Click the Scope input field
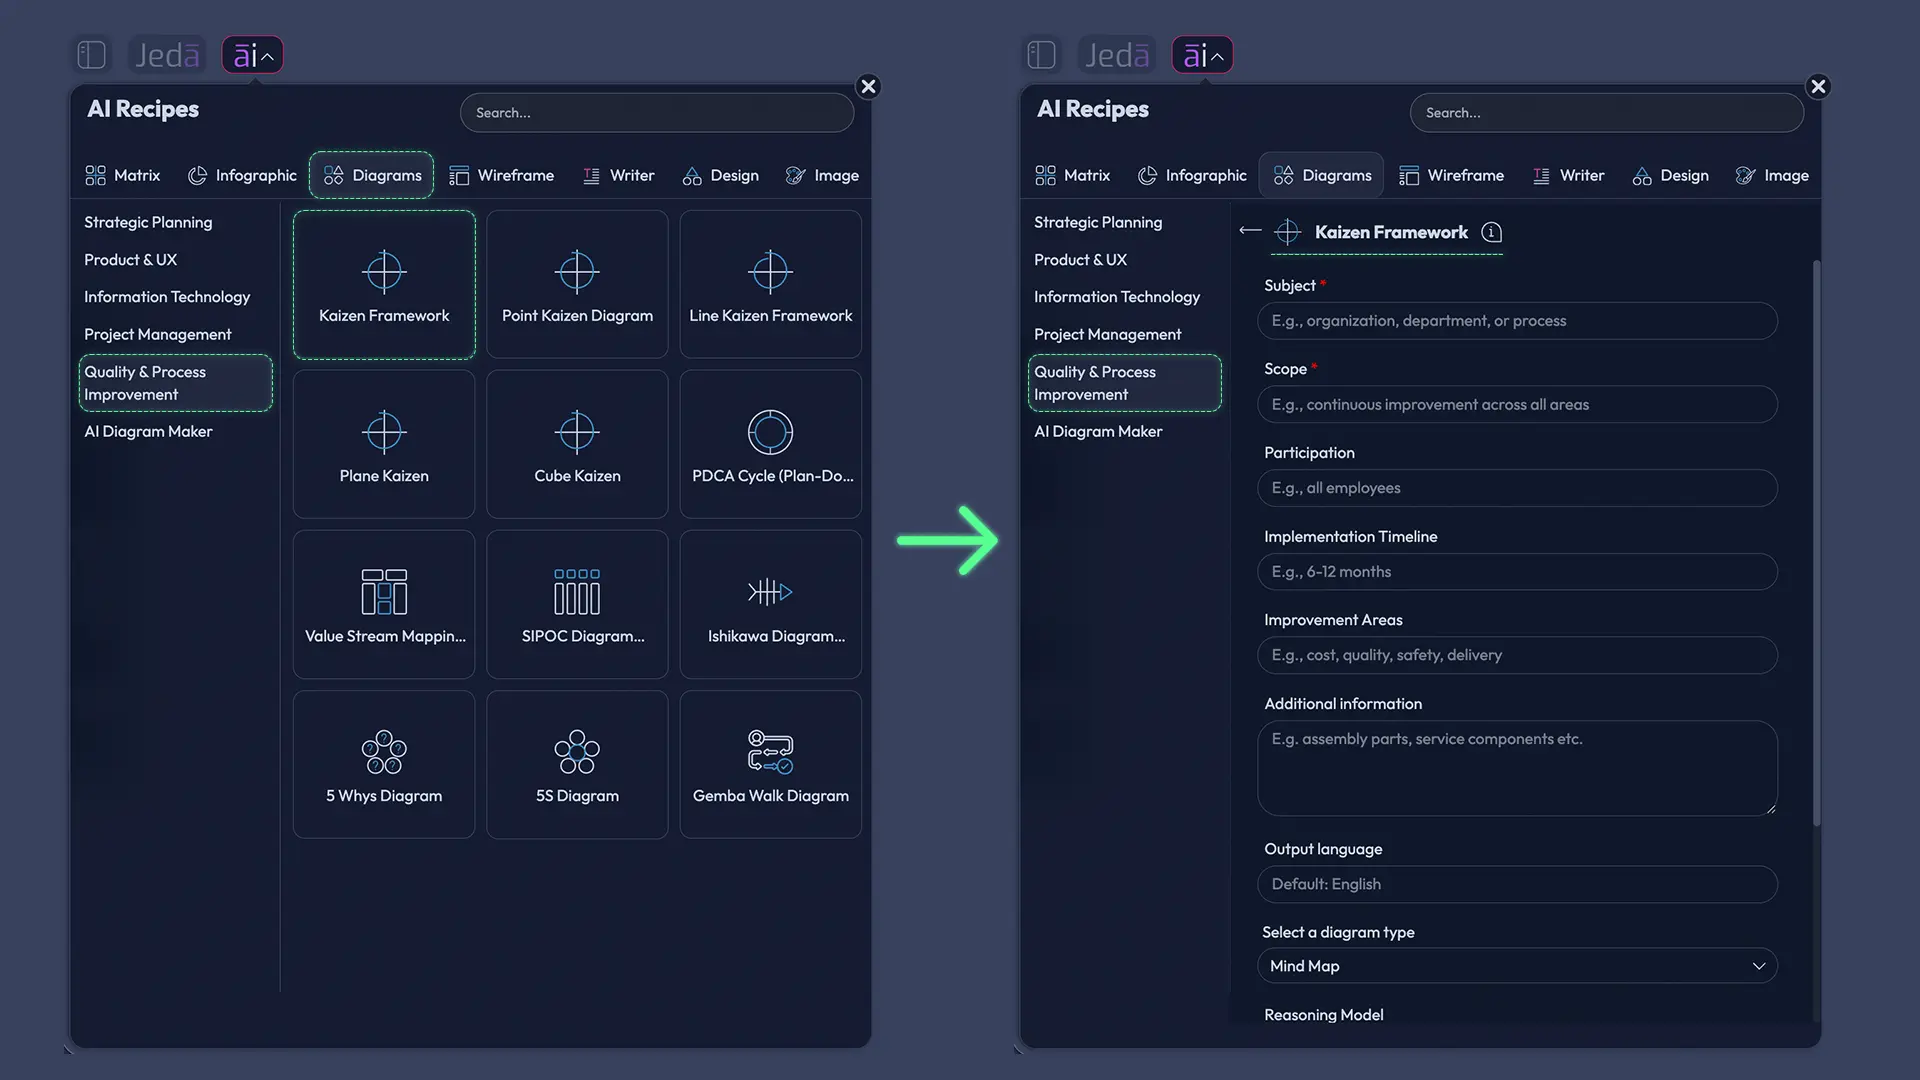Viewport: 1920px width, 1080px height. 1517,405
